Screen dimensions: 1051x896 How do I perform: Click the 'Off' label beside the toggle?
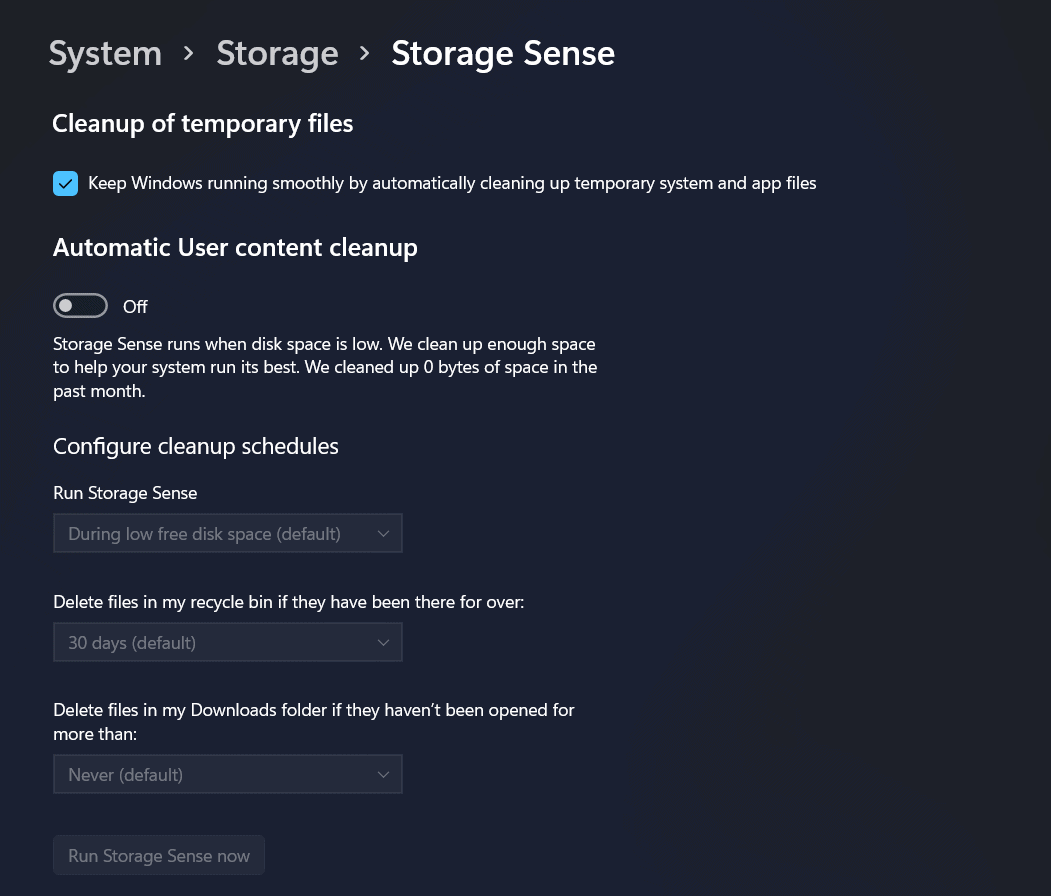[135, 307]
